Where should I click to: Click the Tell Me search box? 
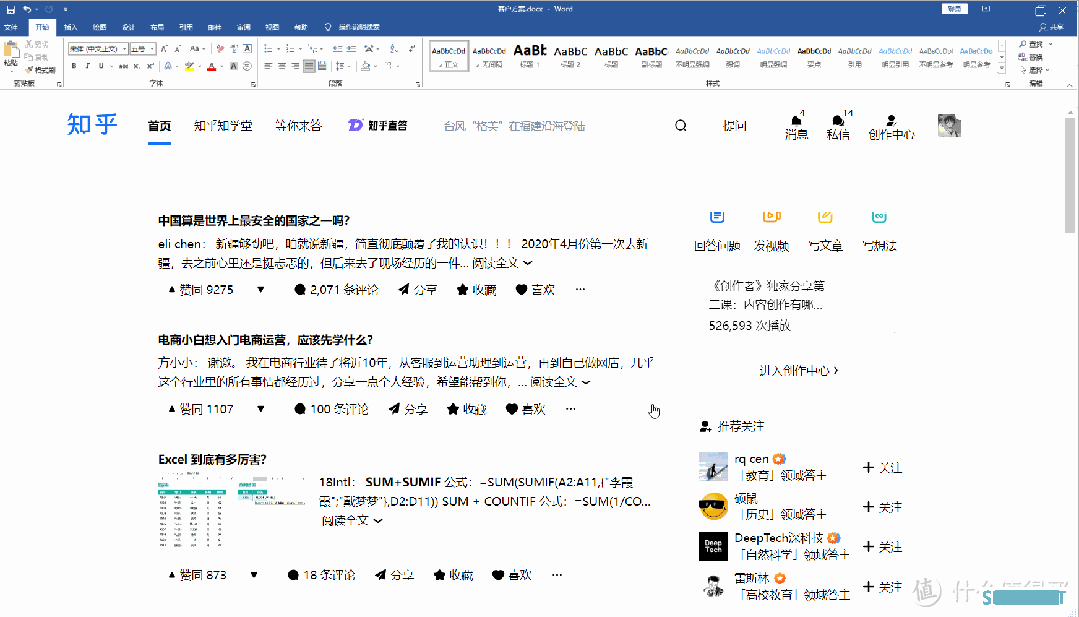click(x=352, y=28)
